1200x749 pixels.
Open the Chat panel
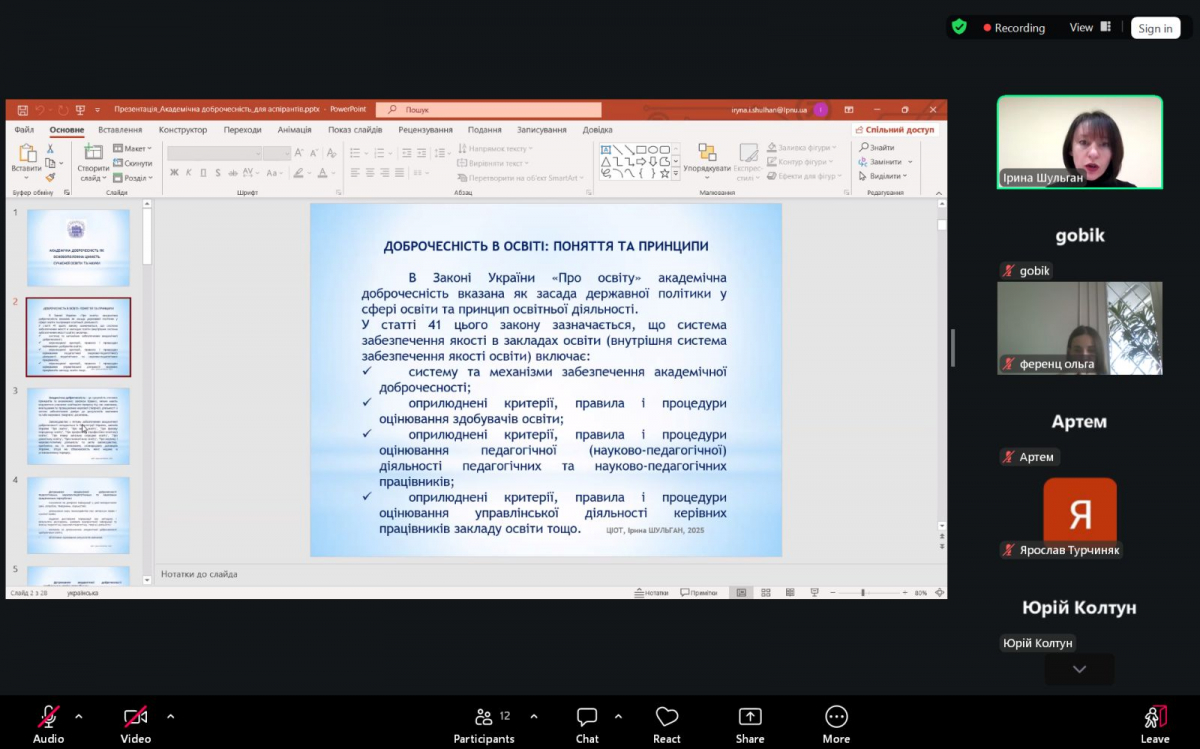pos(587,724)
